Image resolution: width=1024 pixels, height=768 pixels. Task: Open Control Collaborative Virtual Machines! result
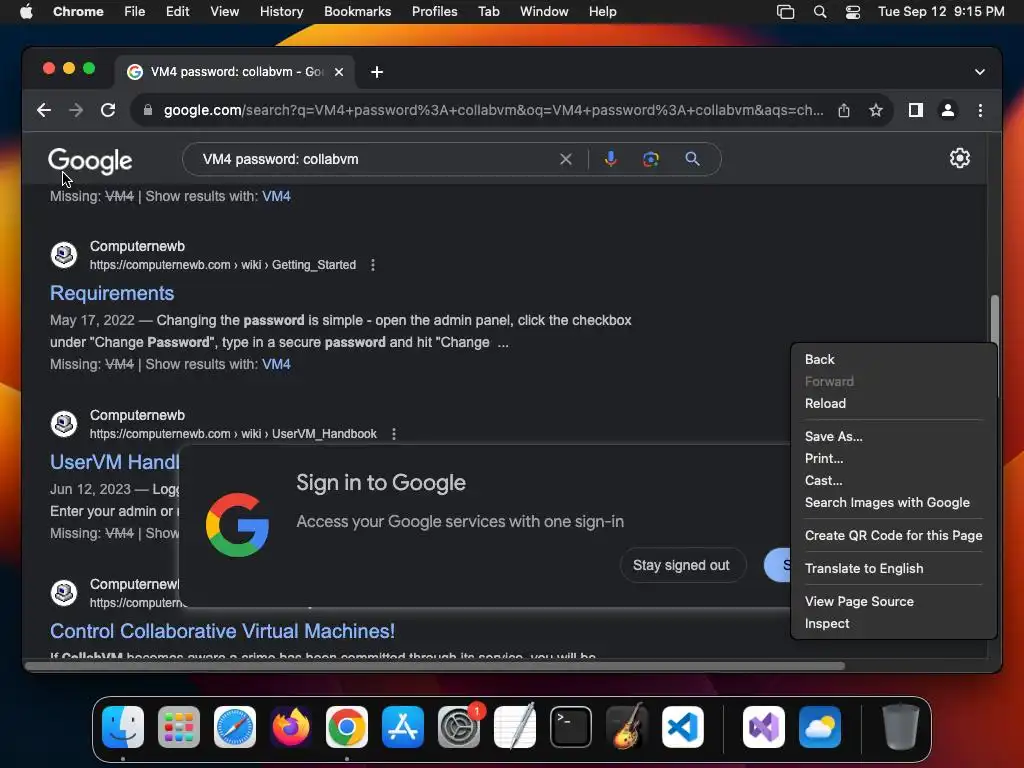coord(222,632)
